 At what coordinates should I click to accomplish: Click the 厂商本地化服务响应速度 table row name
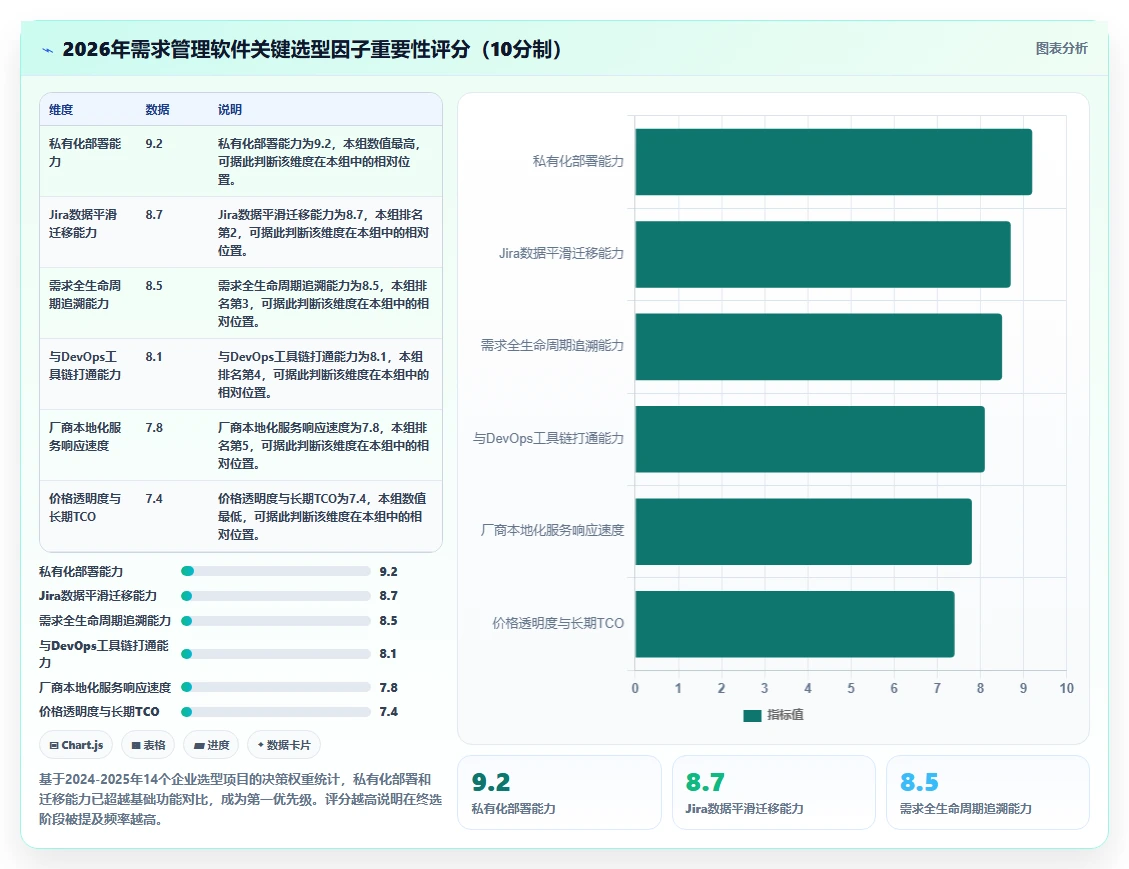85,436
